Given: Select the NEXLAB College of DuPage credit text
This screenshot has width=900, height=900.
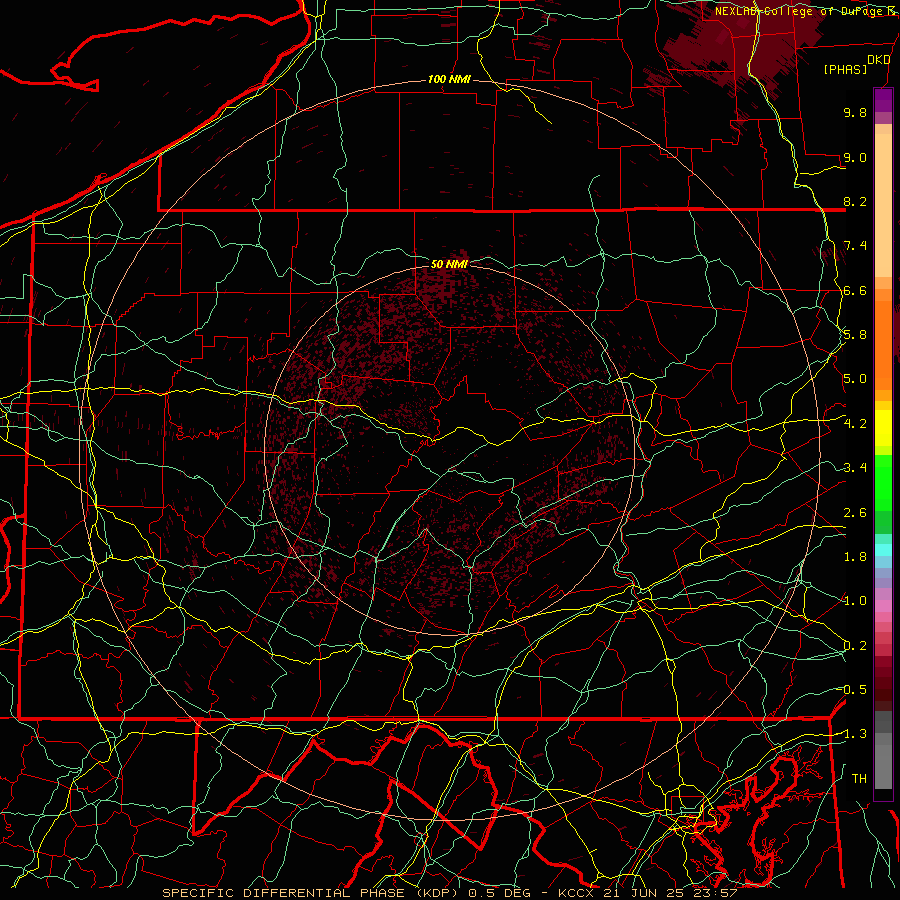Looking at the screenshot, I should (804, 11).
